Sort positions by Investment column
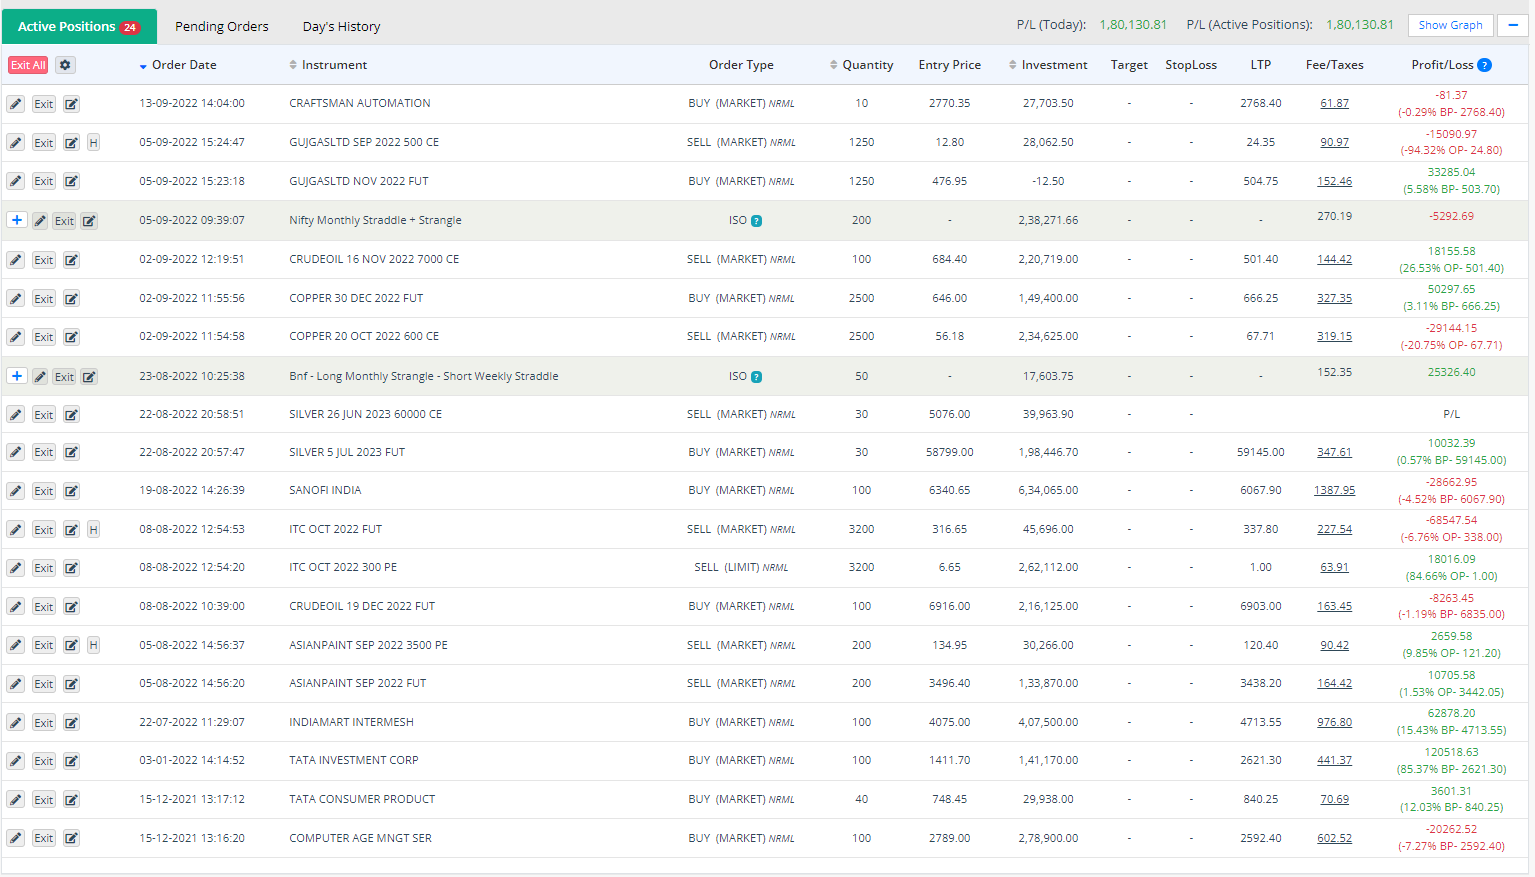1535x877 pixels. pos(1048,65)
